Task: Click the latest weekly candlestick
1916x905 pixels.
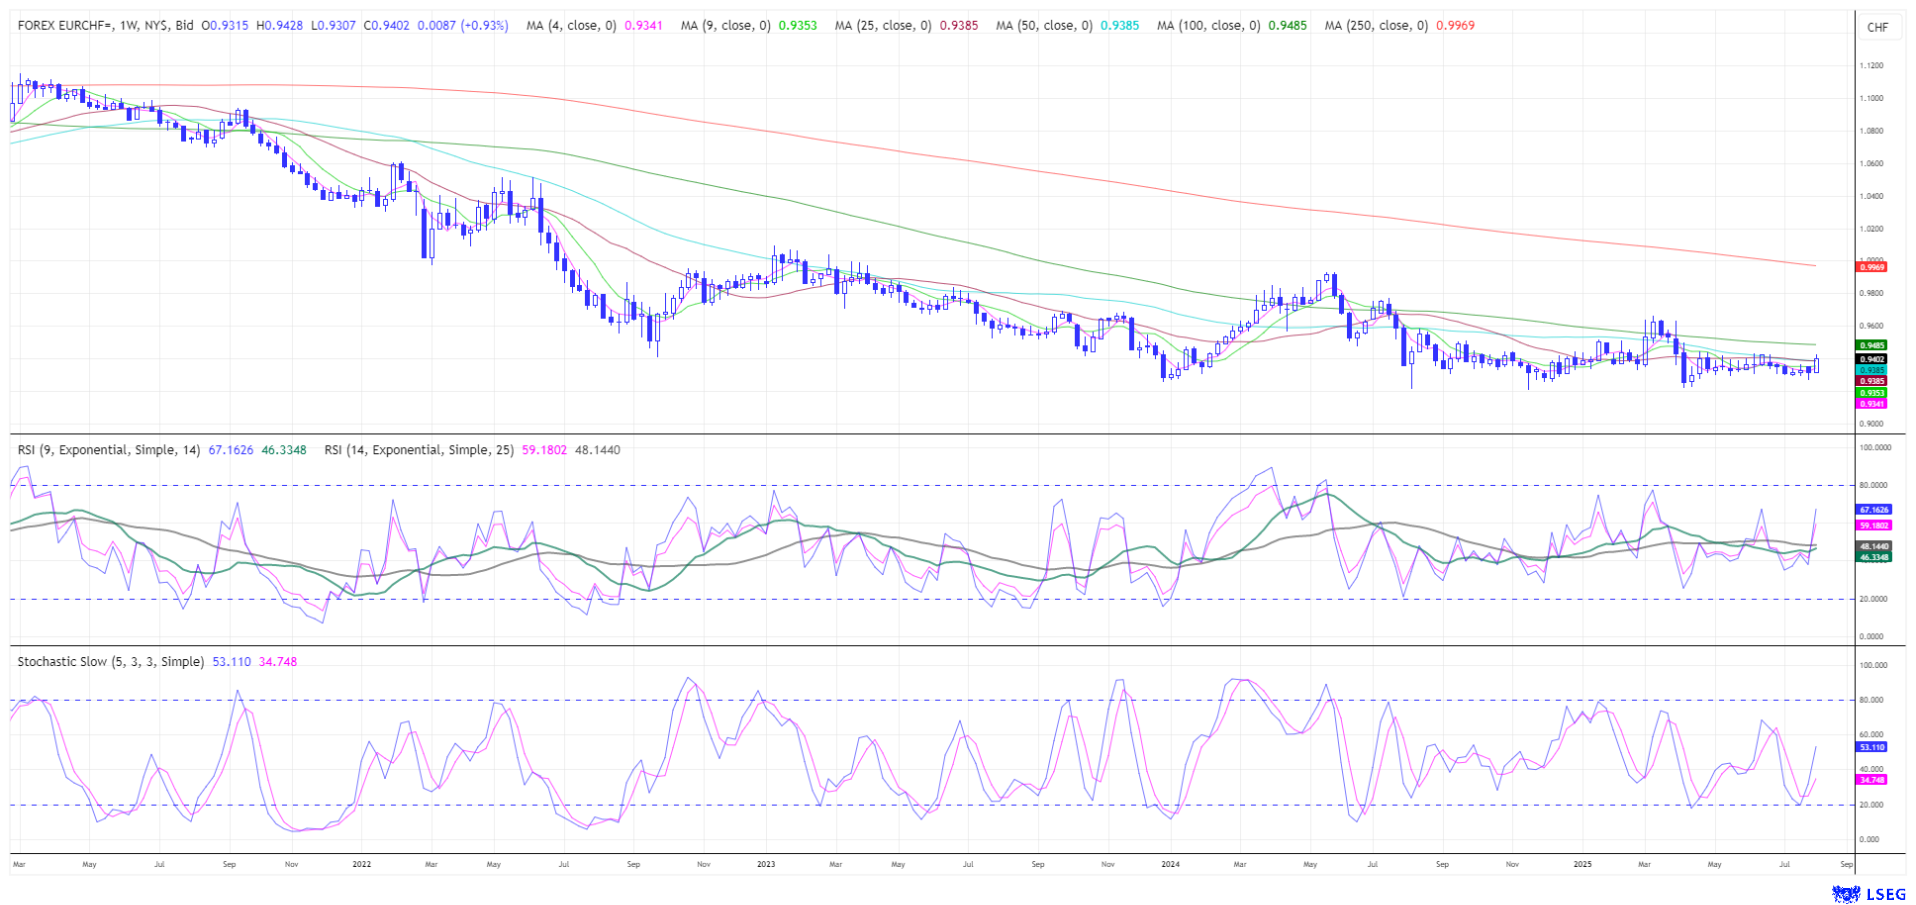Action: (1816, 365)
